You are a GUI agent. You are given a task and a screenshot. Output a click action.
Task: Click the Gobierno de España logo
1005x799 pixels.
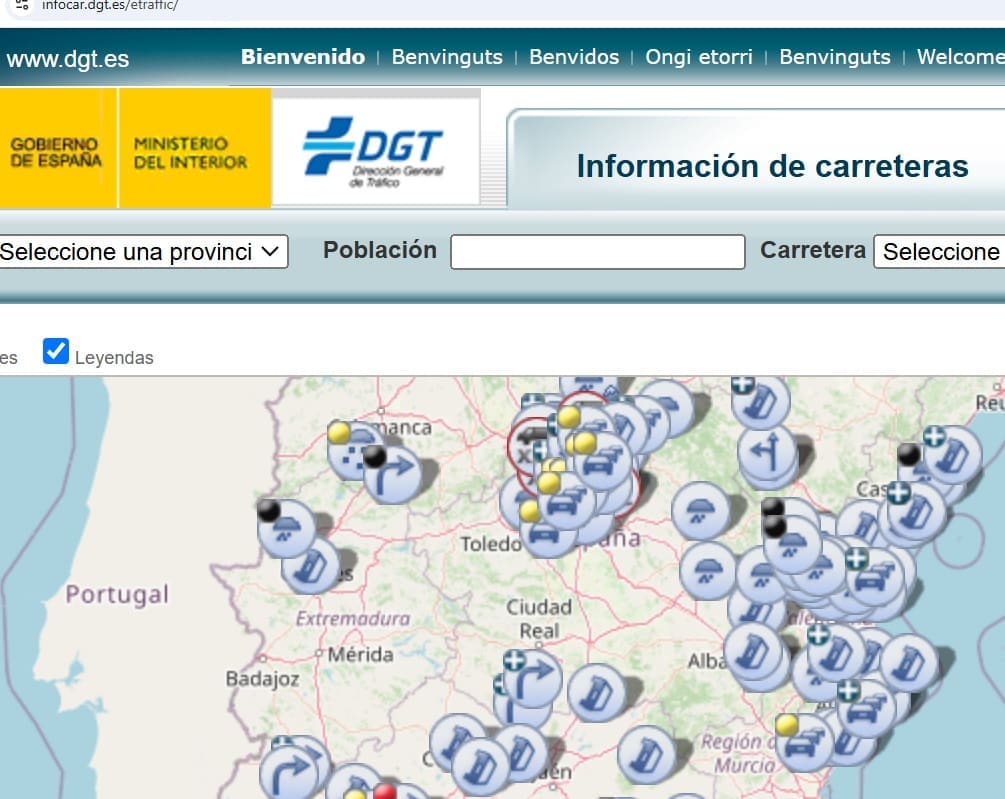coord(57,152)
